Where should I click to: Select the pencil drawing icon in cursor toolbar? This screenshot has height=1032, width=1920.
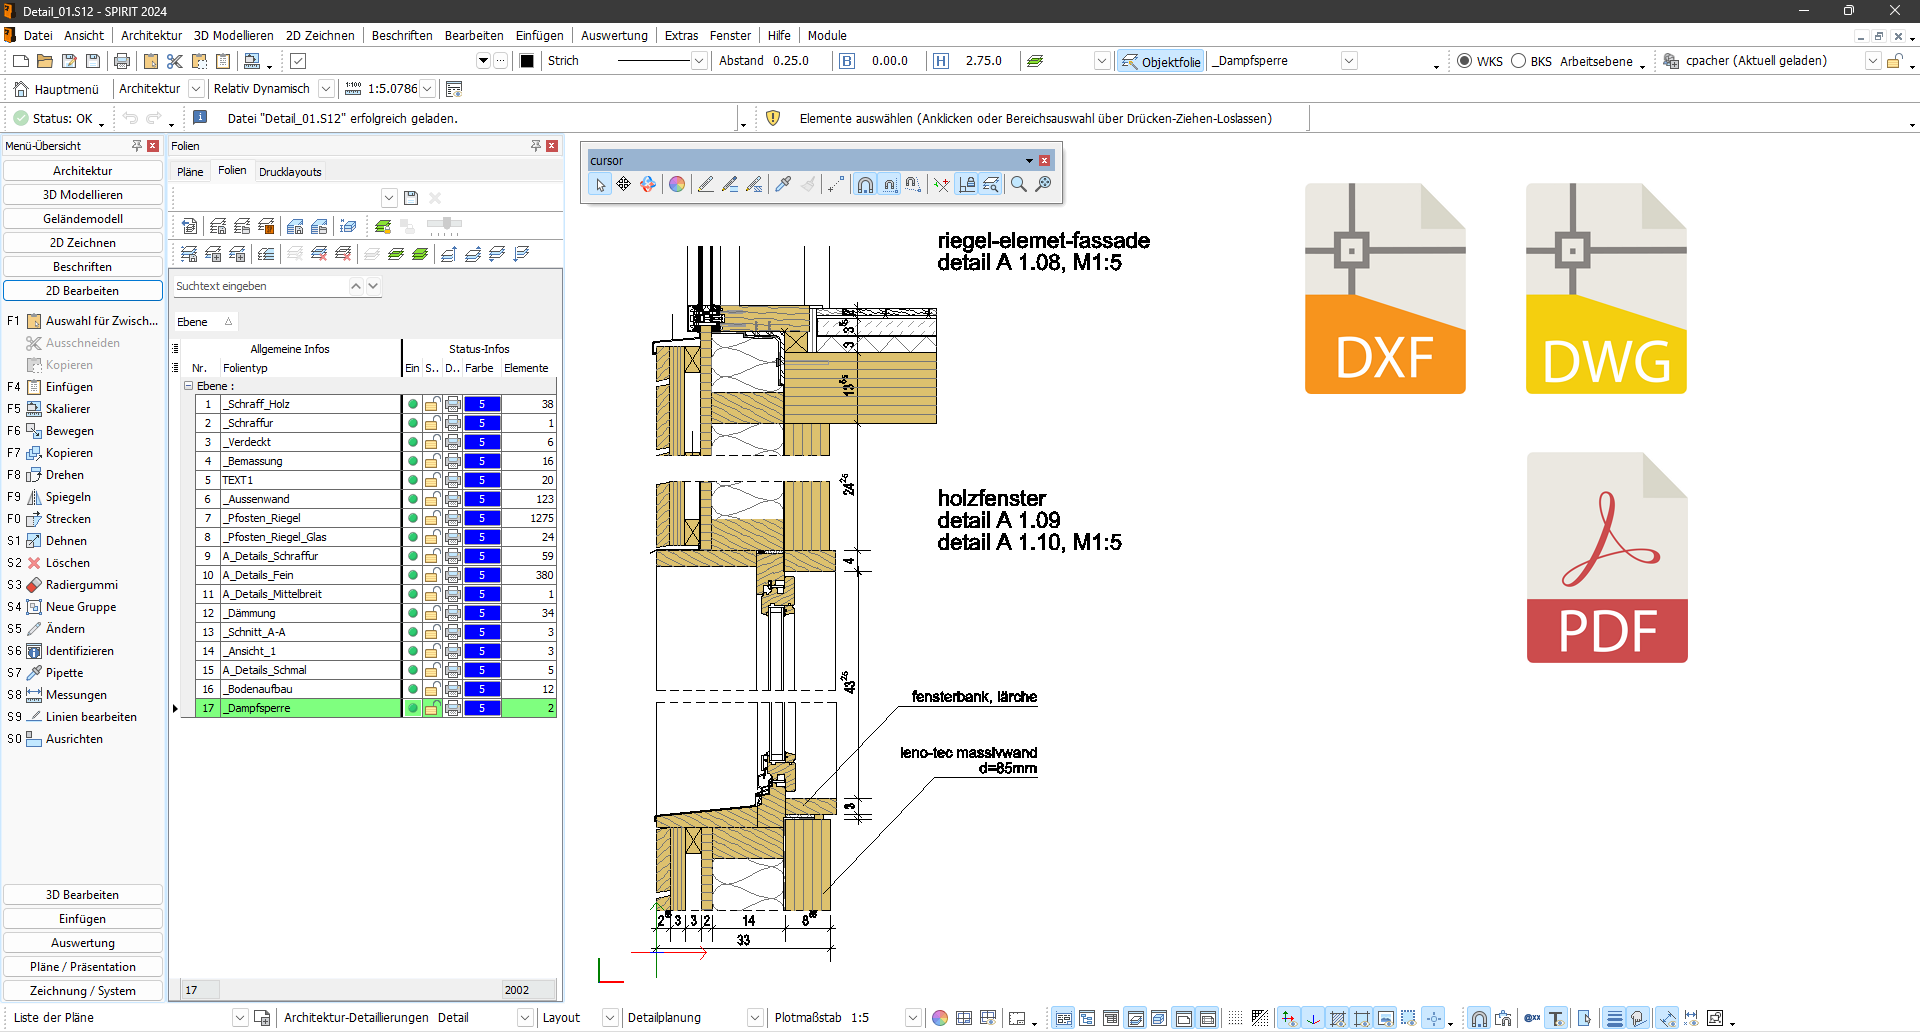pos(706,184)
